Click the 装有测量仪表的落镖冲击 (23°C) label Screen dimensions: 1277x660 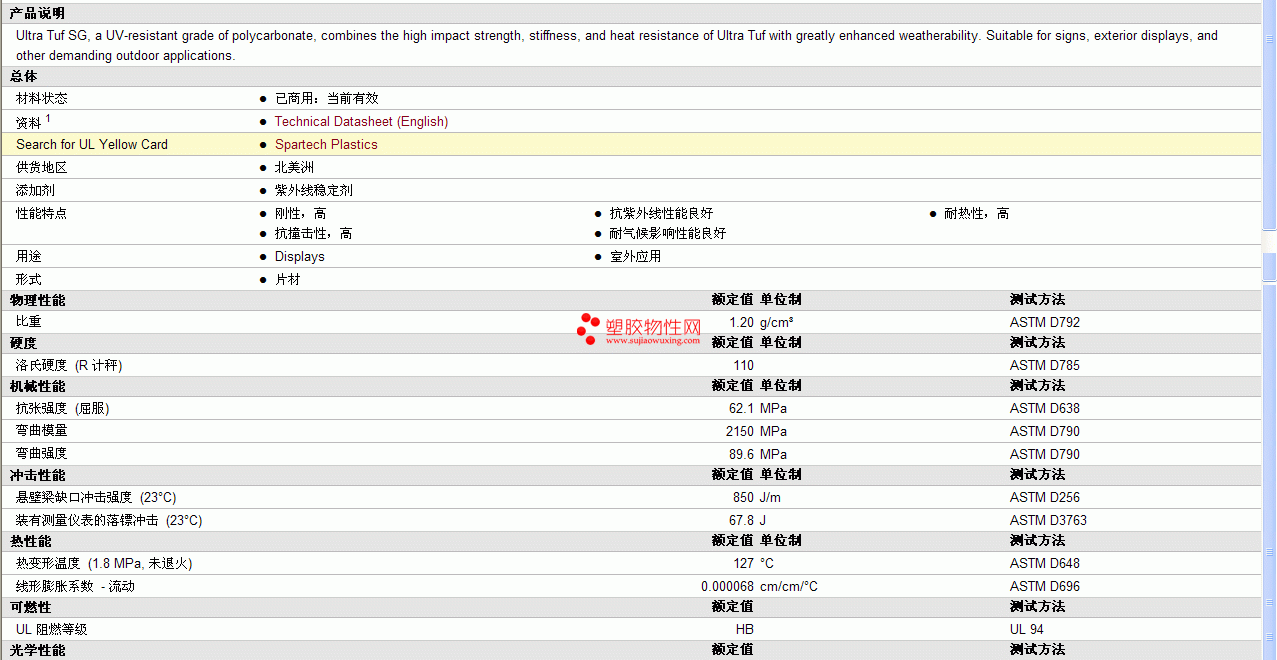(109, 520)
